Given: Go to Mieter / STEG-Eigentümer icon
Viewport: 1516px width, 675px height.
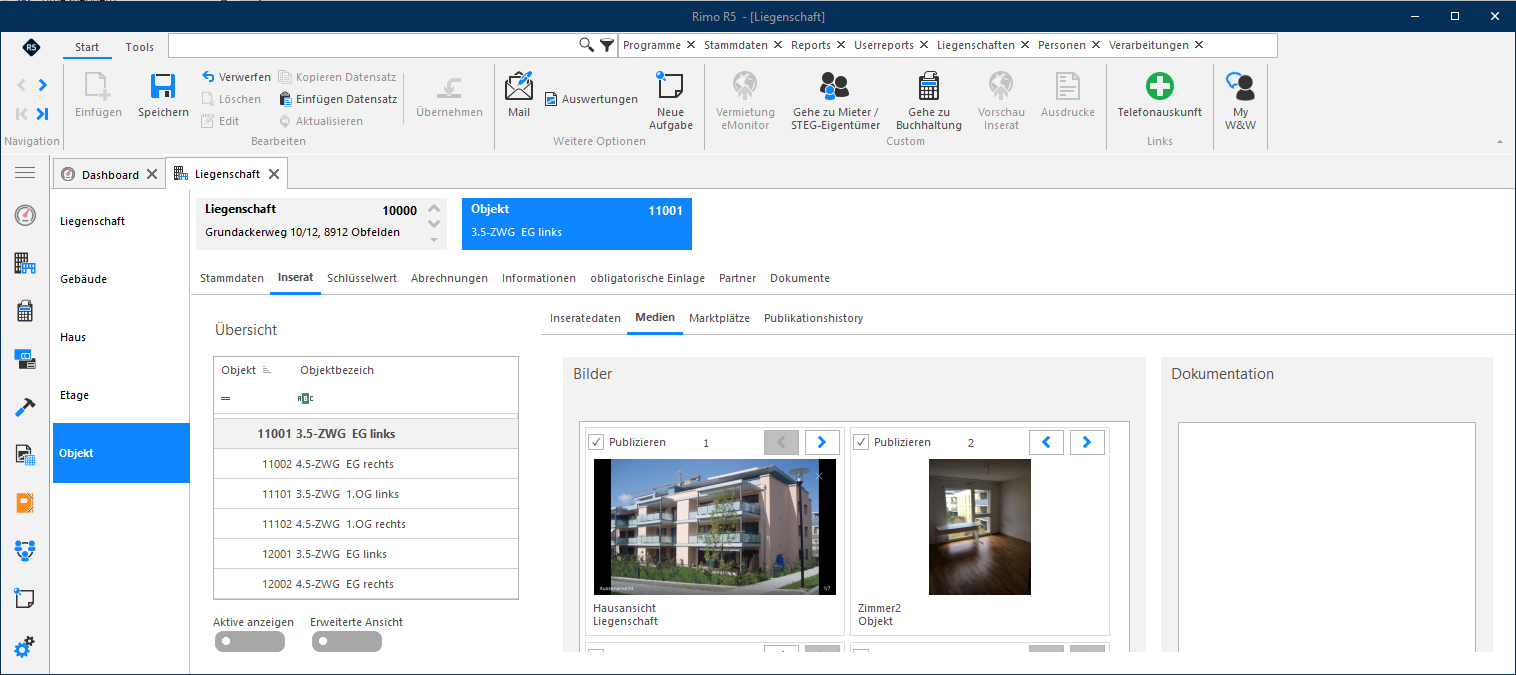Looking at the screenshot, I should (x=834, y=86).
